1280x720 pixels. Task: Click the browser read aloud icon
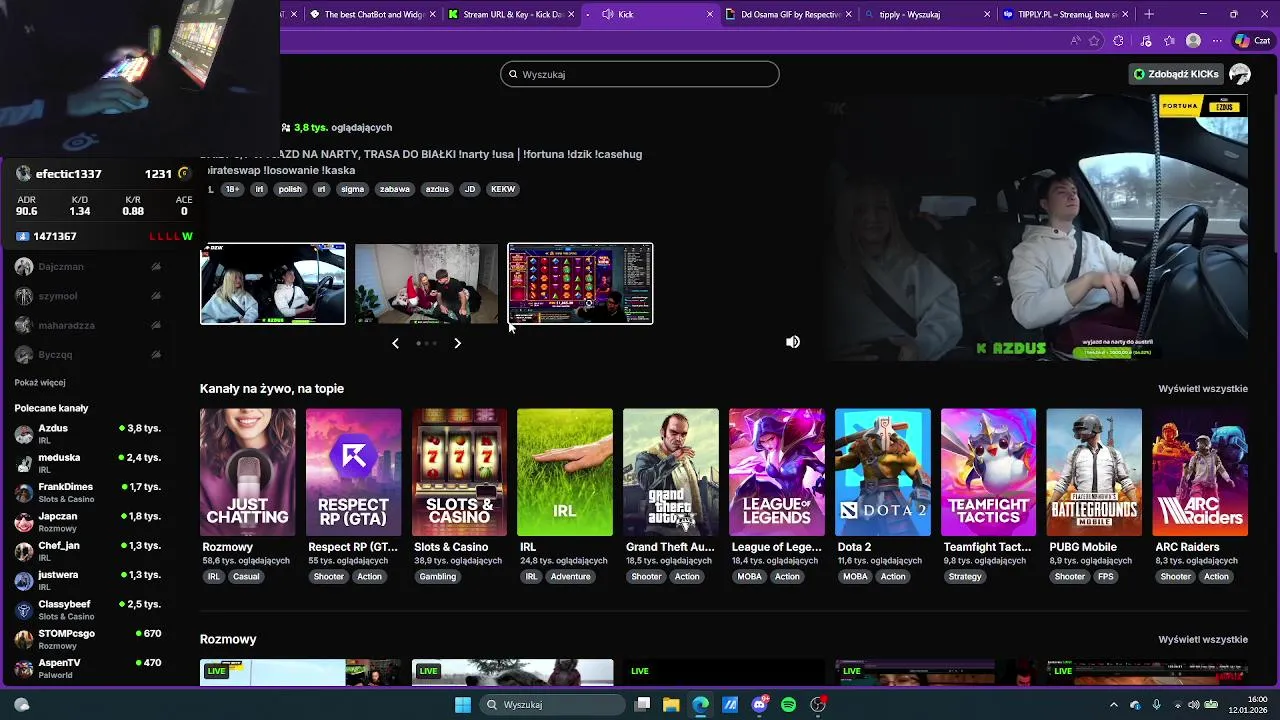point(1075,41)
